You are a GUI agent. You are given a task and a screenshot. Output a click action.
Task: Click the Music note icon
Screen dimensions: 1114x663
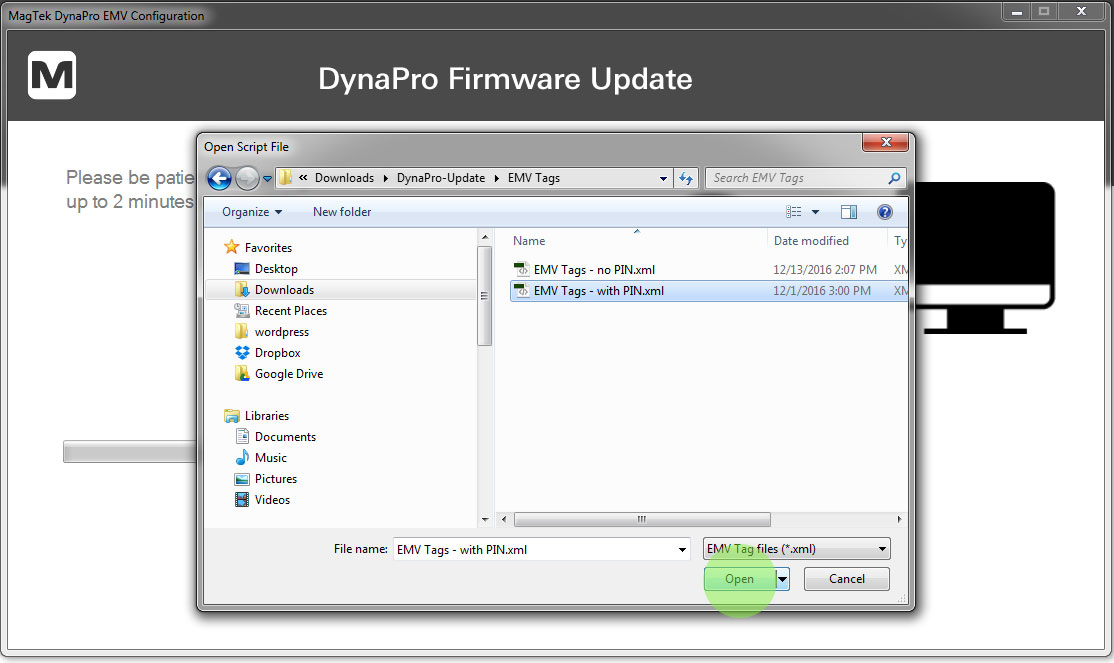[x=242, y=458]
